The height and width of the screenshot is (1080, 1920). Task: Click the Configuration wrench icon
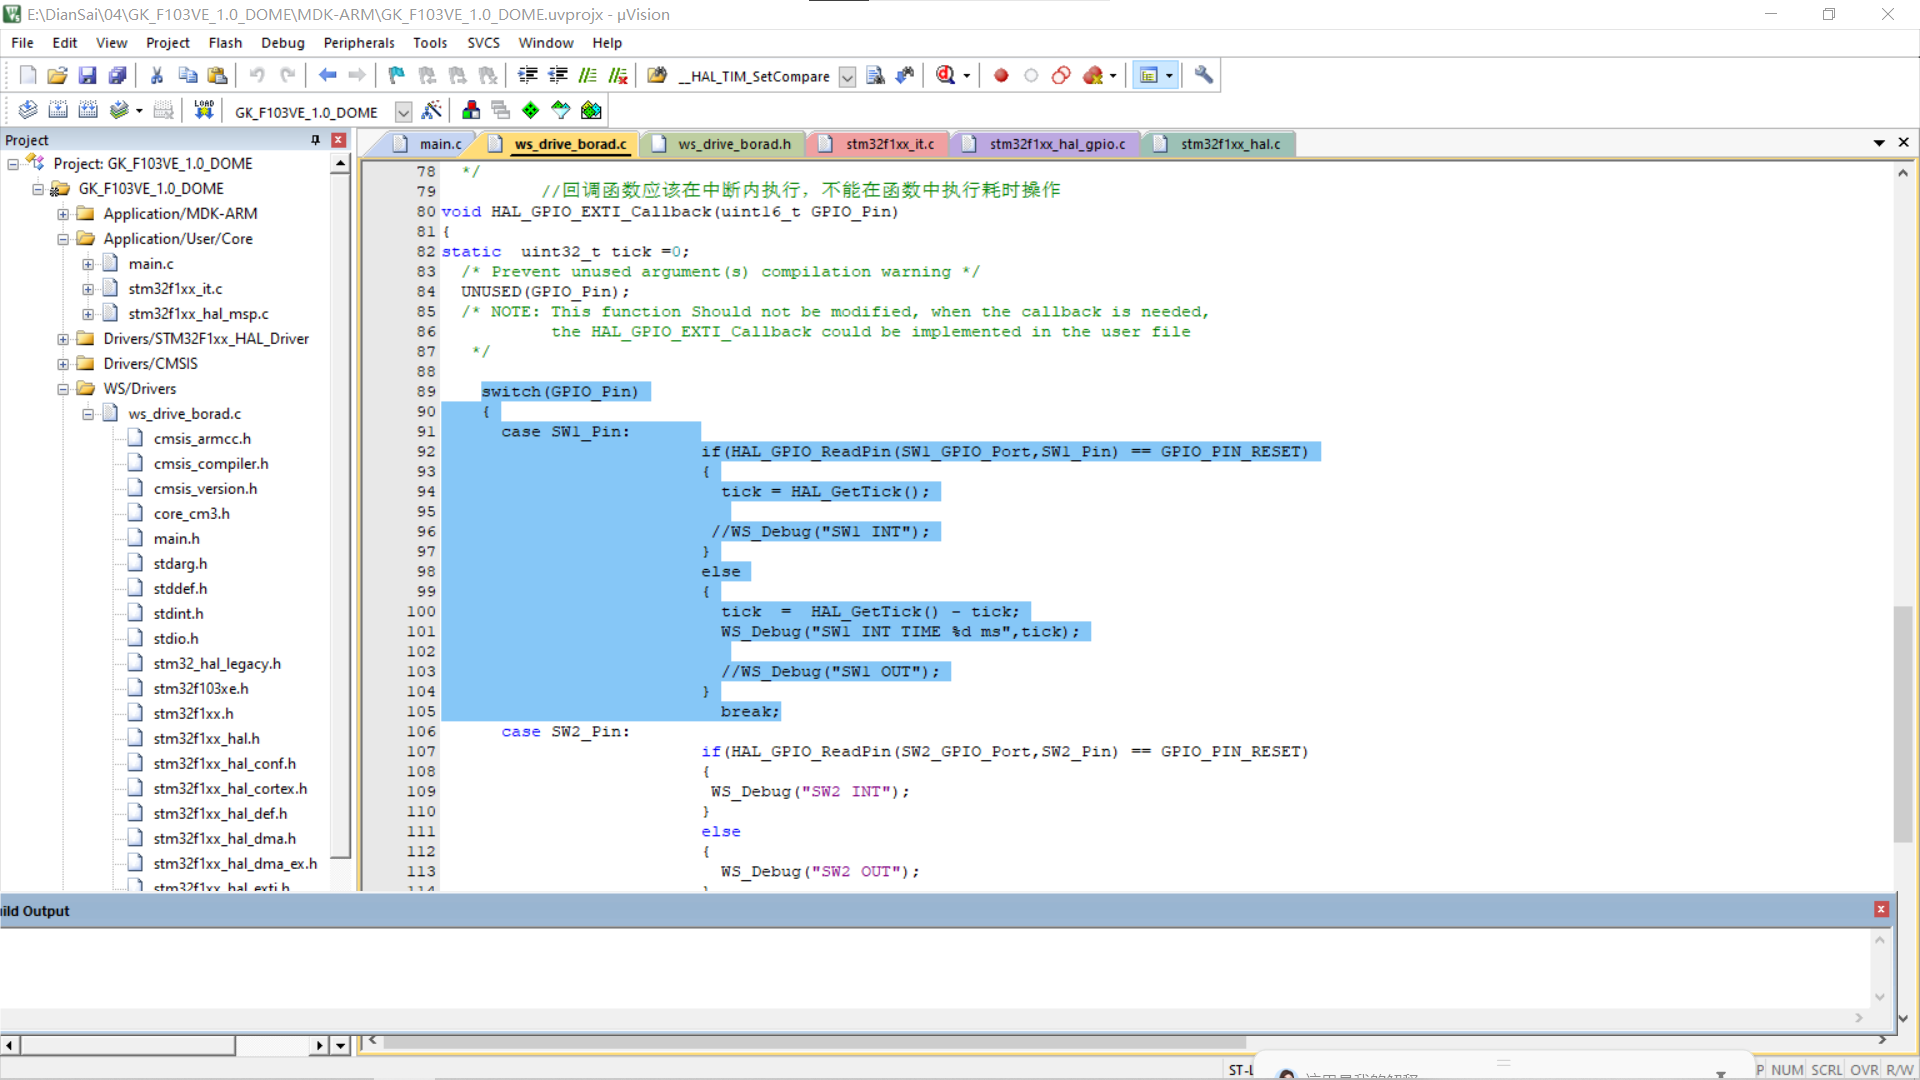click(1203, 75)
